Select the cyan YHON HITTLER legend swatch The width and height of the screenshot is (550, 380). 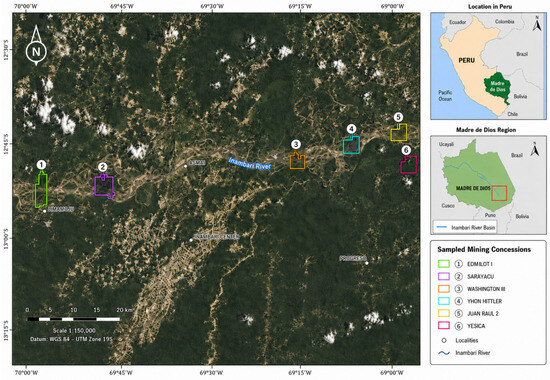pyautogui.click(x=444, y=301)
